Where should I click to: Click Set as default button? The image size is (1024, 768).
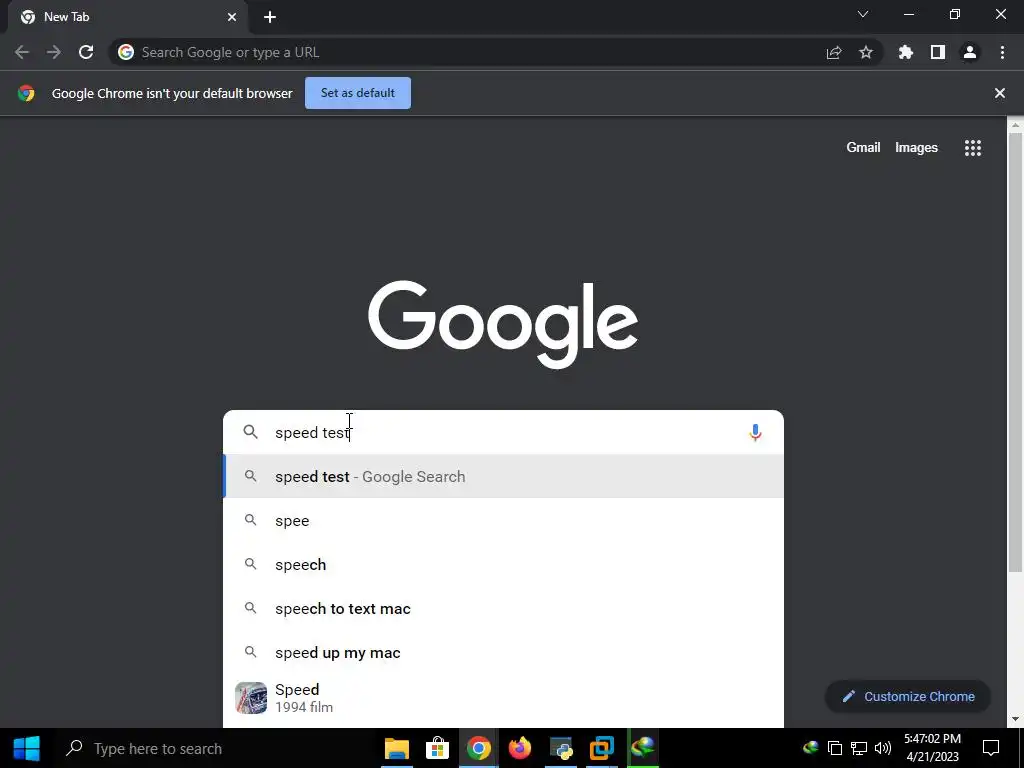tap(358, 93)
